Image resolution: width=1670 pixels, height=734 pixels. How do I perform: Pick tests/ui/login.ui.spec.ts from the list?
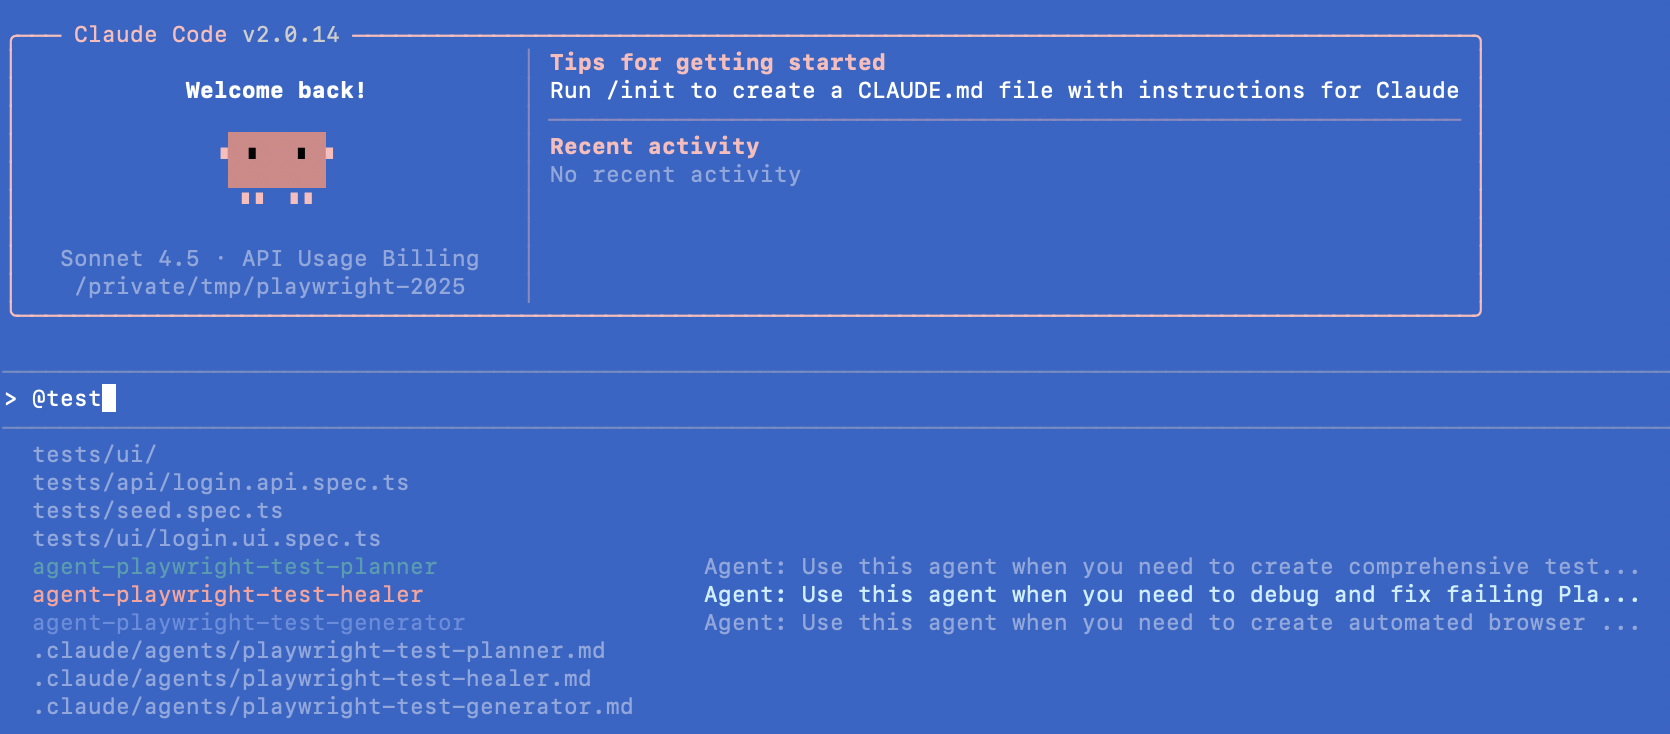click(206, 539)
